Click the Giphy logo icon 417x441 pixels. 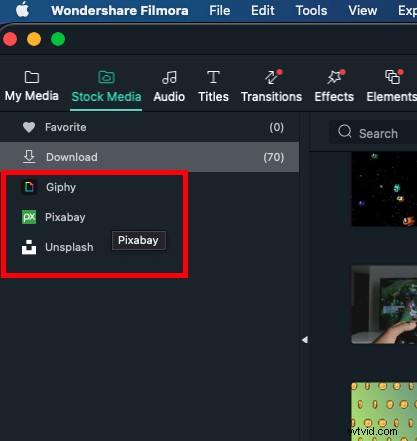tap(29, 187)
